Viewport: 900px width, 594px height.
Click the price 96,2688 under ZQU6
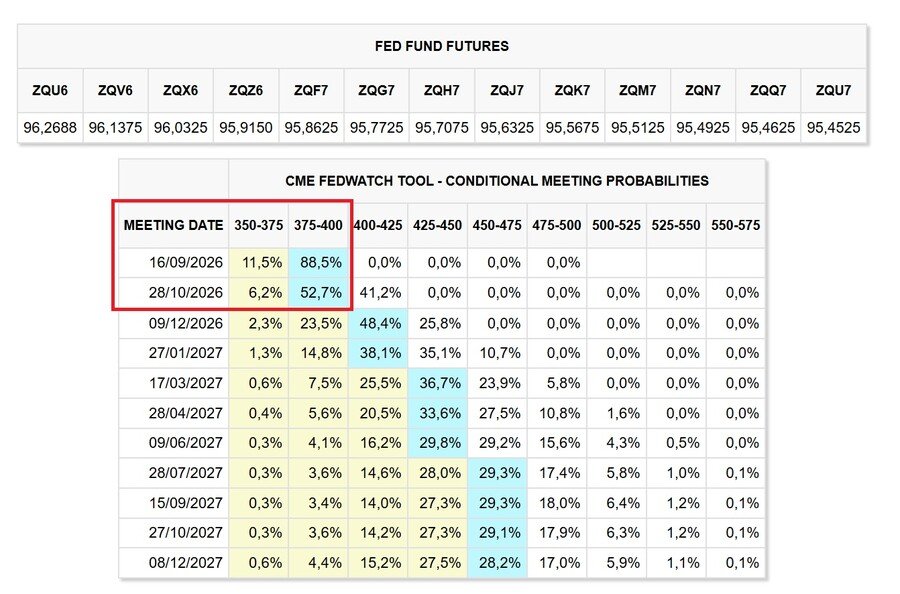coord(50,127)
